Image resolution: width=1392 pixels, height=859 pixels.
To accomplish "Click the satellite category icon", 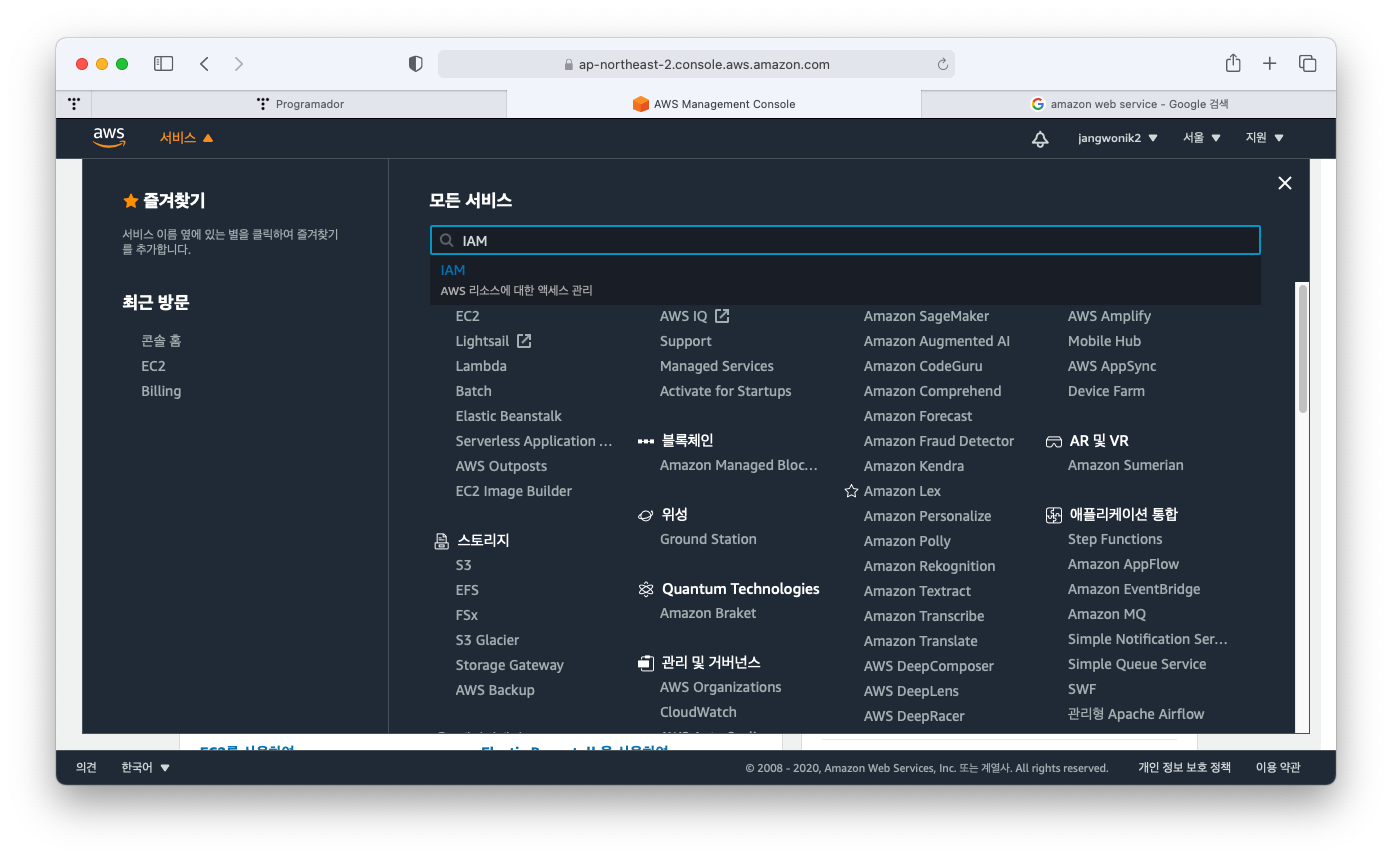I will (x=646, y=515).
